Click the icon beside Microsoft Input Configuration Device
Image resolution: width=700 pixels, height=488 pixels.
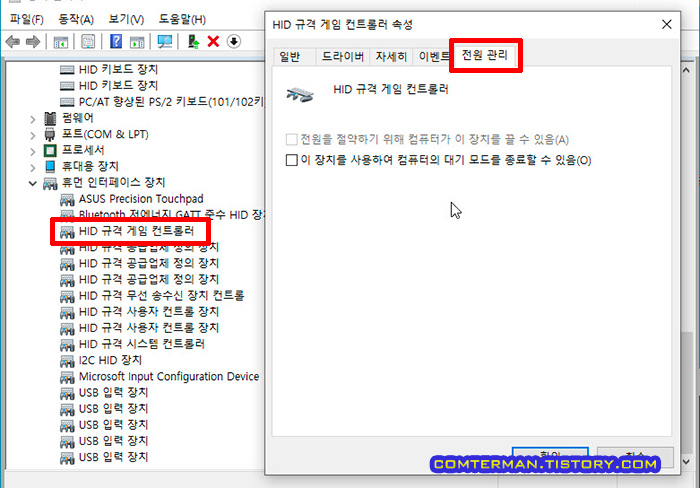[67, 377]
